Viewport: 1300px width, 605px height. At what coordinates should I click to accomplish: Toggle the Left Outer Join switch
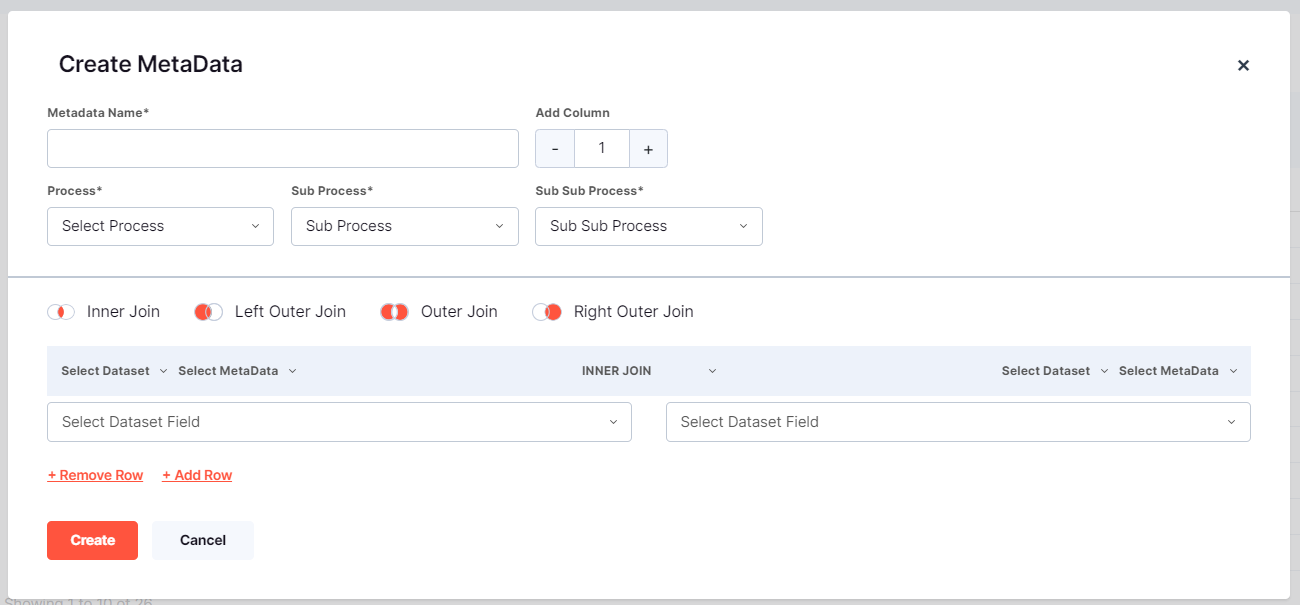point(208,311)
